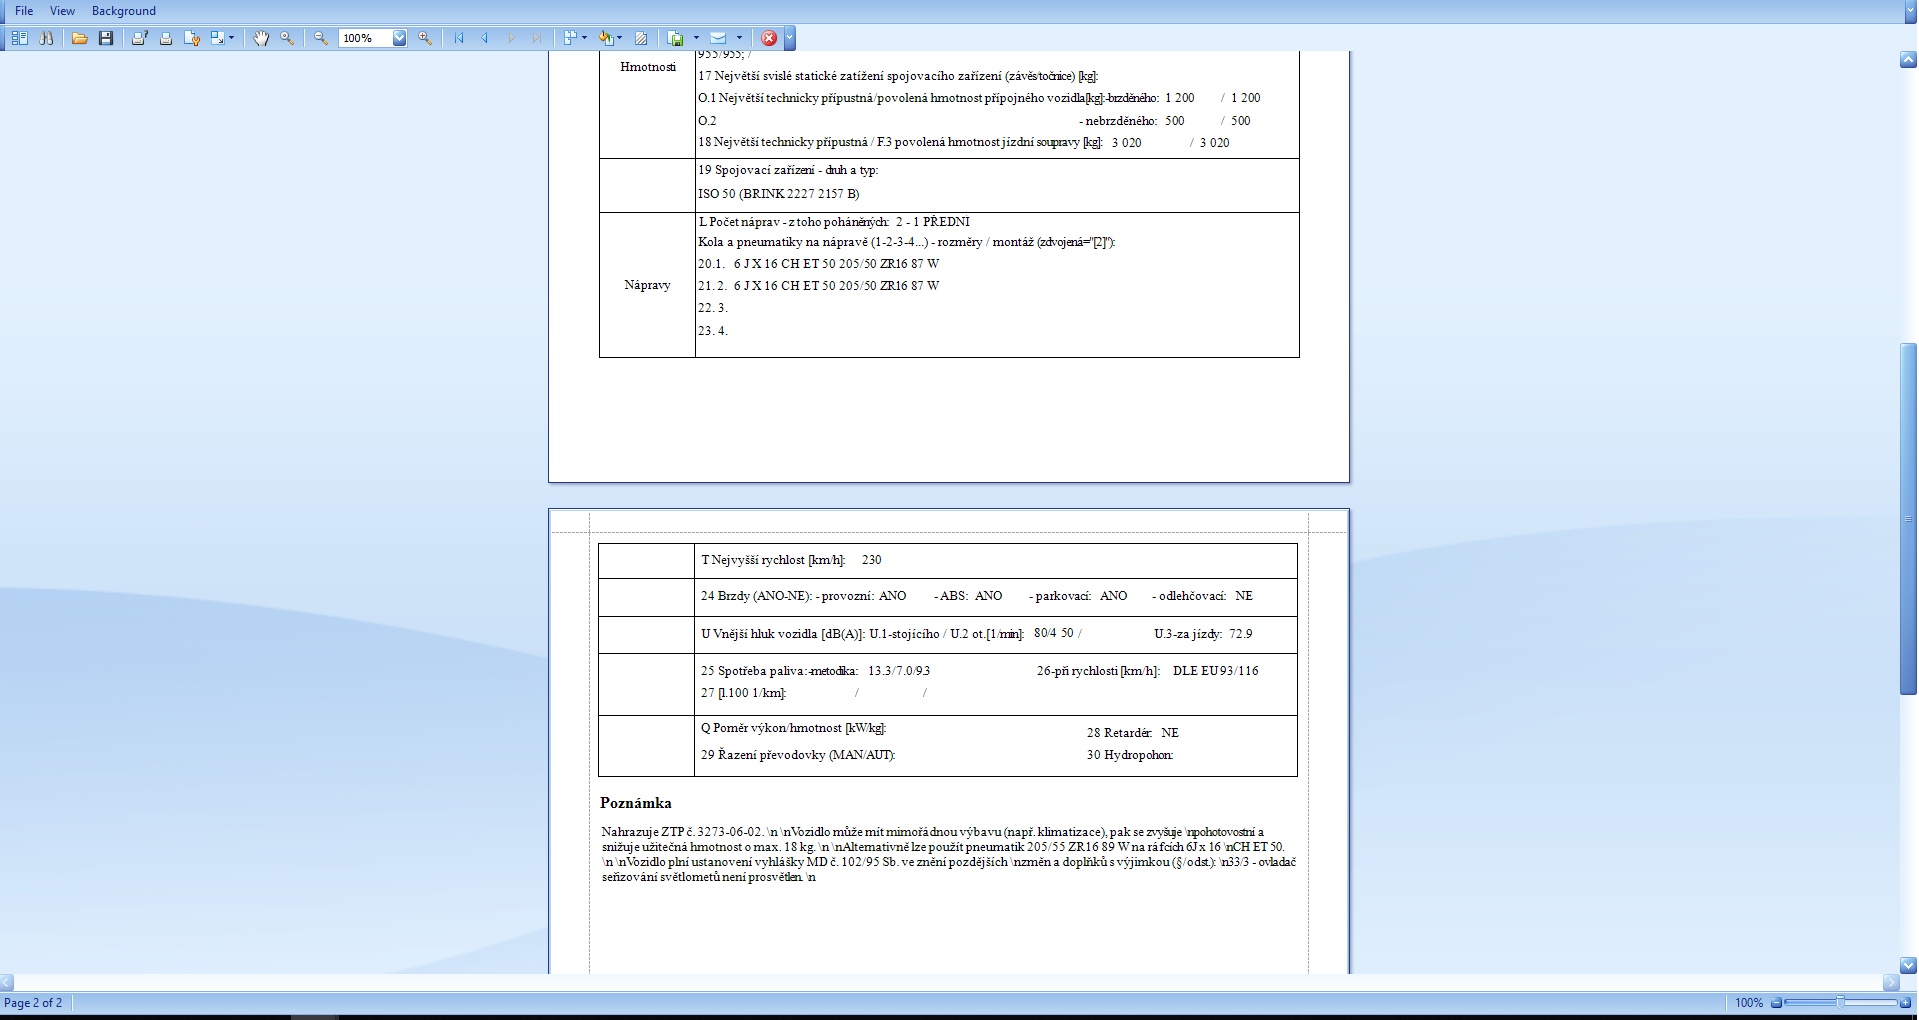The image size is (1919, 1020).
Task: Toggle the watermark icon in the toolbar
Action: [641, 38]
